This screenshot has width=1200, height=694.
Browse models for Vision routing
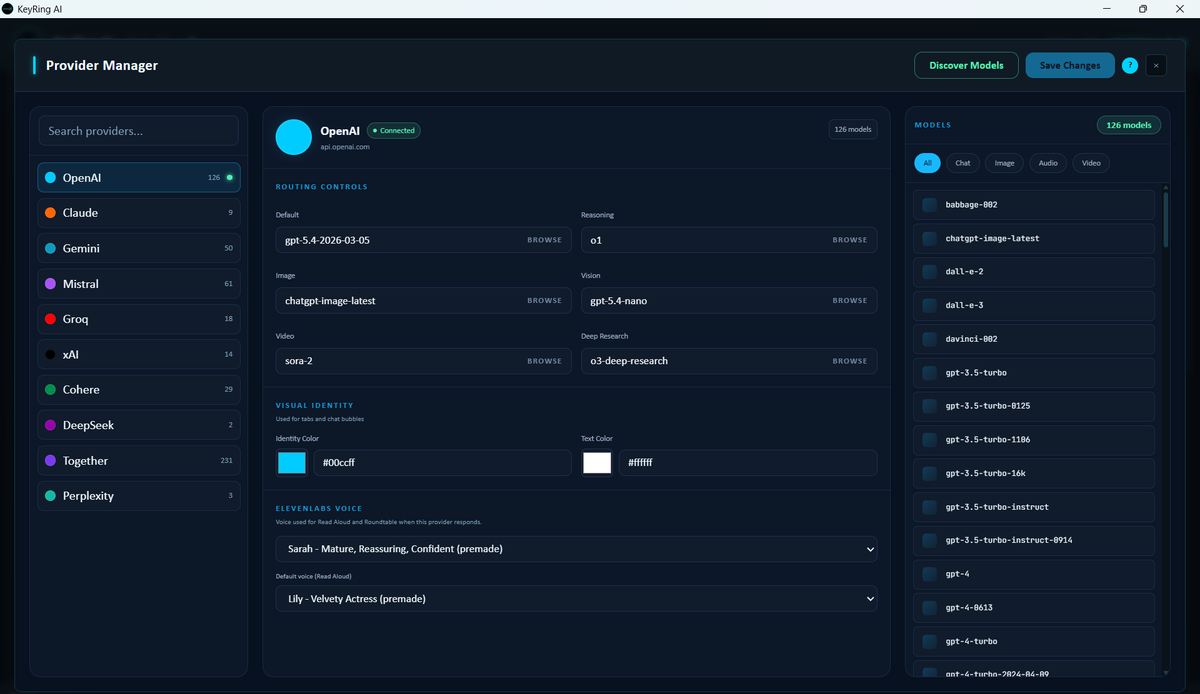pos(850,301)
